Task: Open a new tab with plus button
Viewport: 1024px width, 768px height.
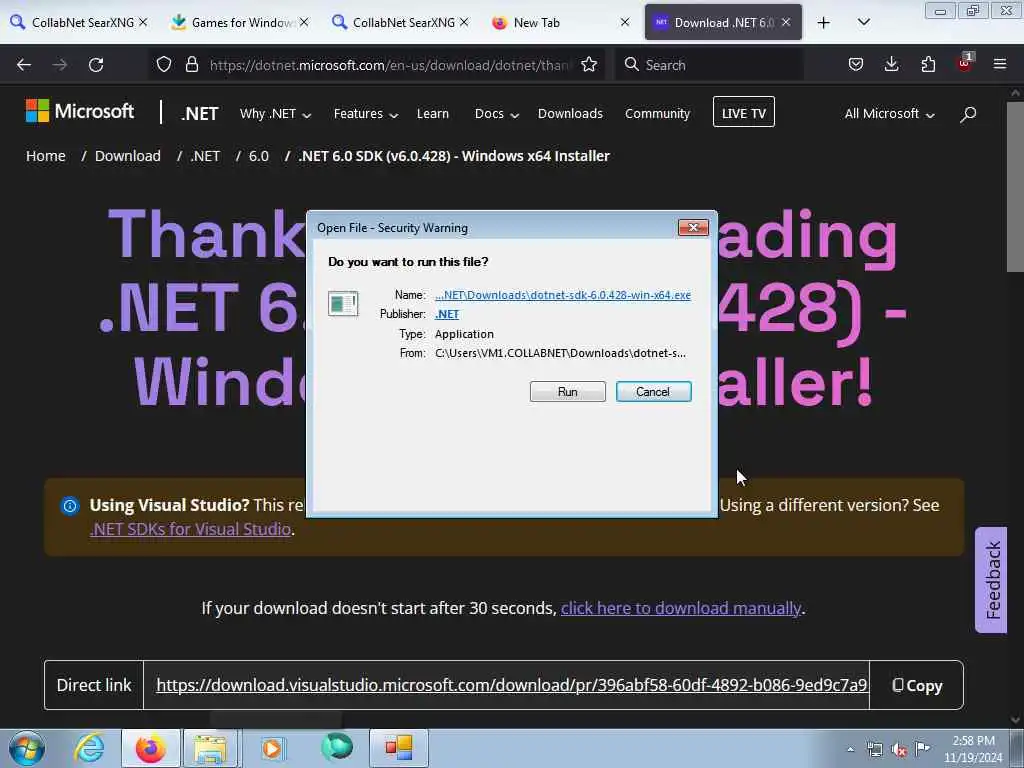Action: 824,23
